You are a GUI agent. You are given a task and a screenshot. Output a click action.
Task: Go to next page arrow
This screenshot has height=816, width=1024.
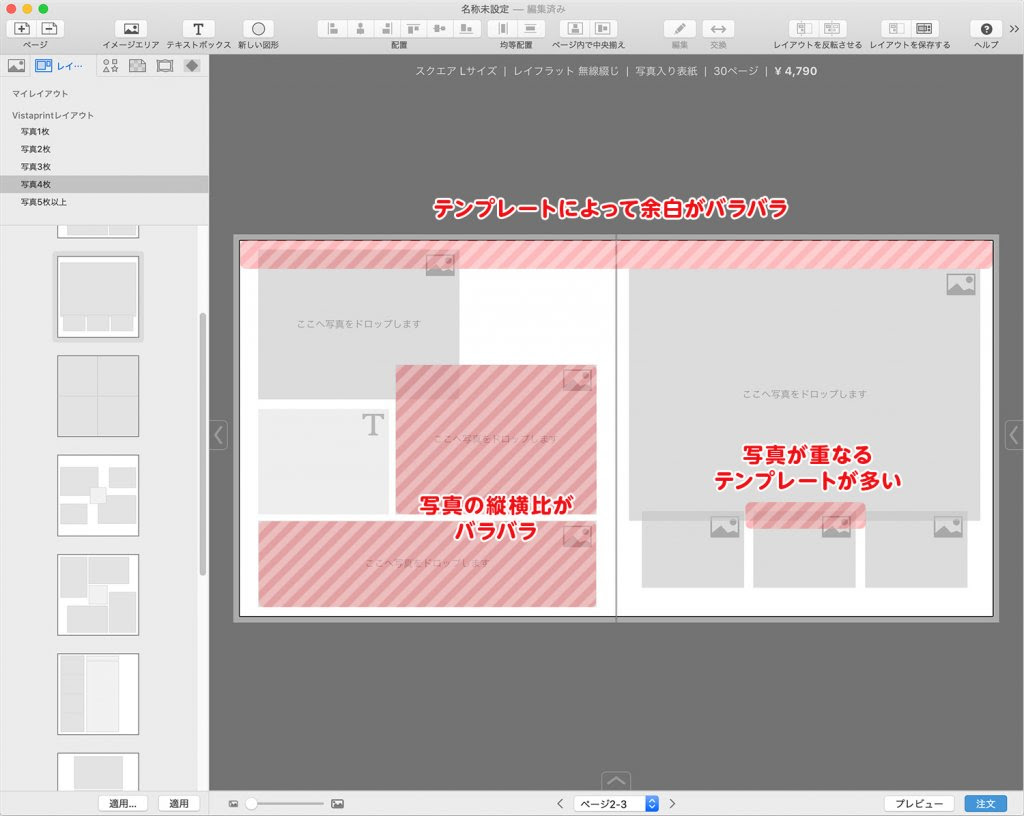point(672,804)
